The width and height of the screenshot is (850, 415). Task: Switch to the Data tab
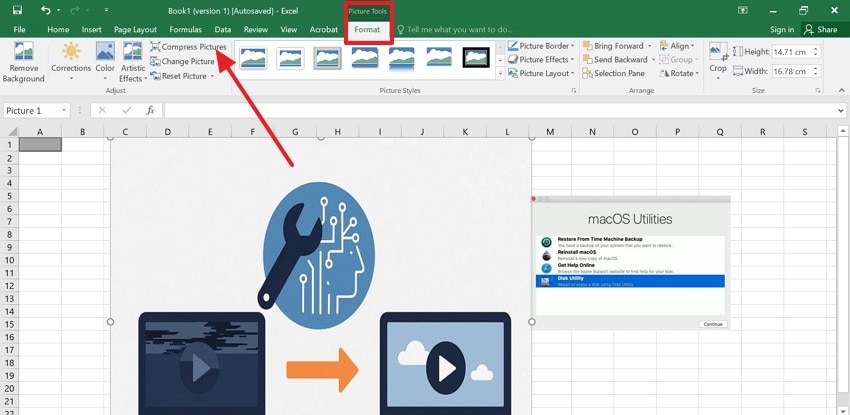coord(223,29)
